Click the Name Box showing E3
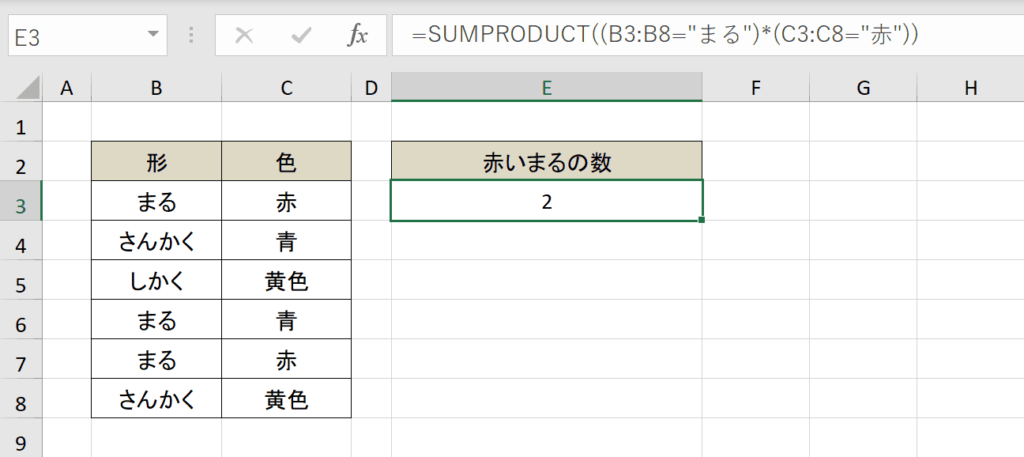Image resolution: width=1024 pixels, height=457 pixels. pos(88,35)
